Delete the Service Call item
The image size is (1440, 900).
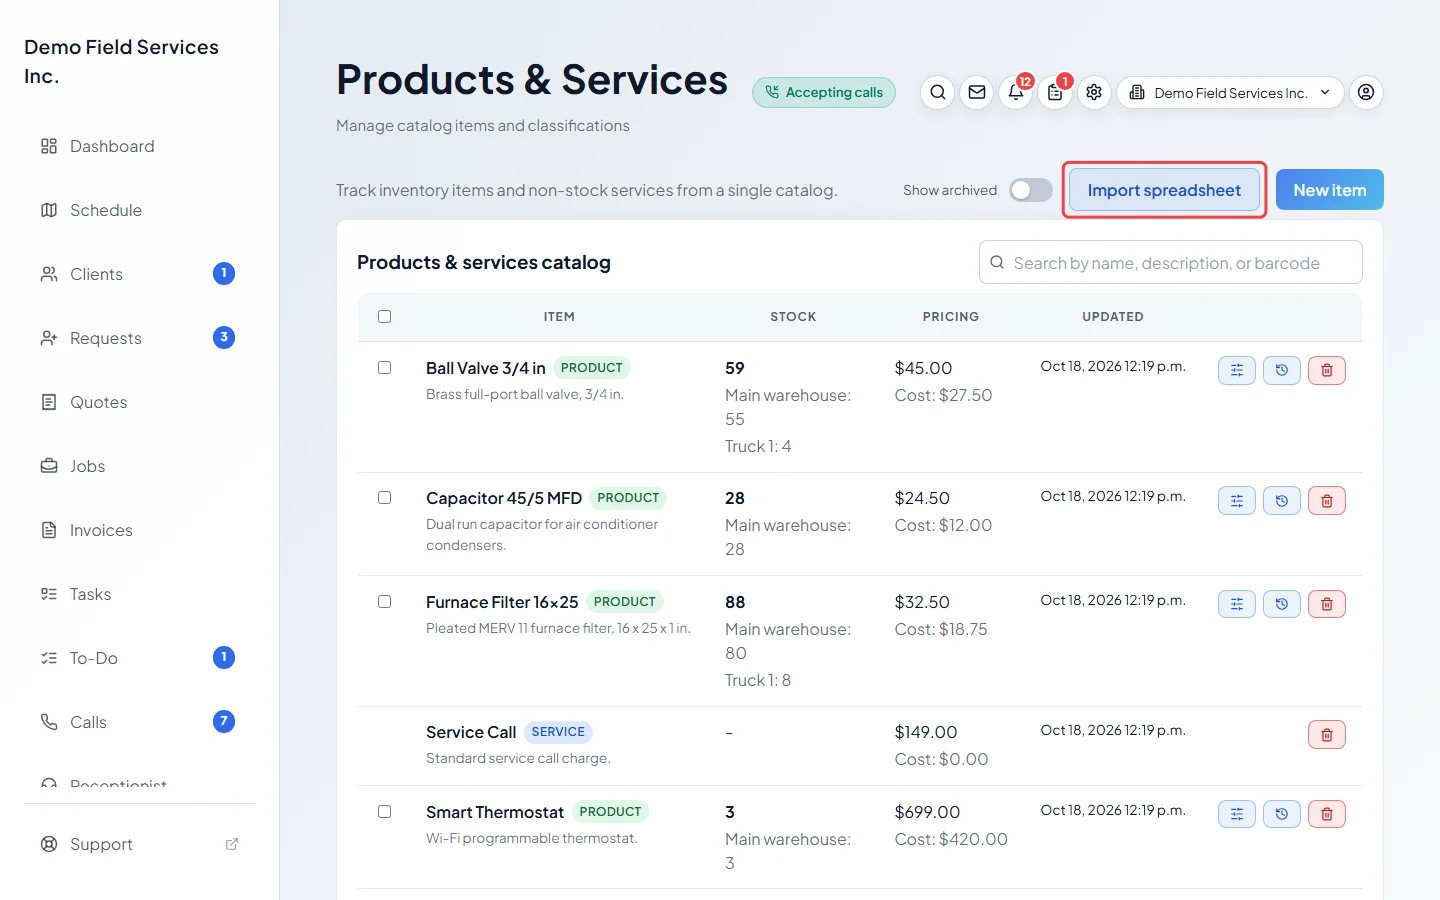pyautogui.click(x=1327, y=734)
